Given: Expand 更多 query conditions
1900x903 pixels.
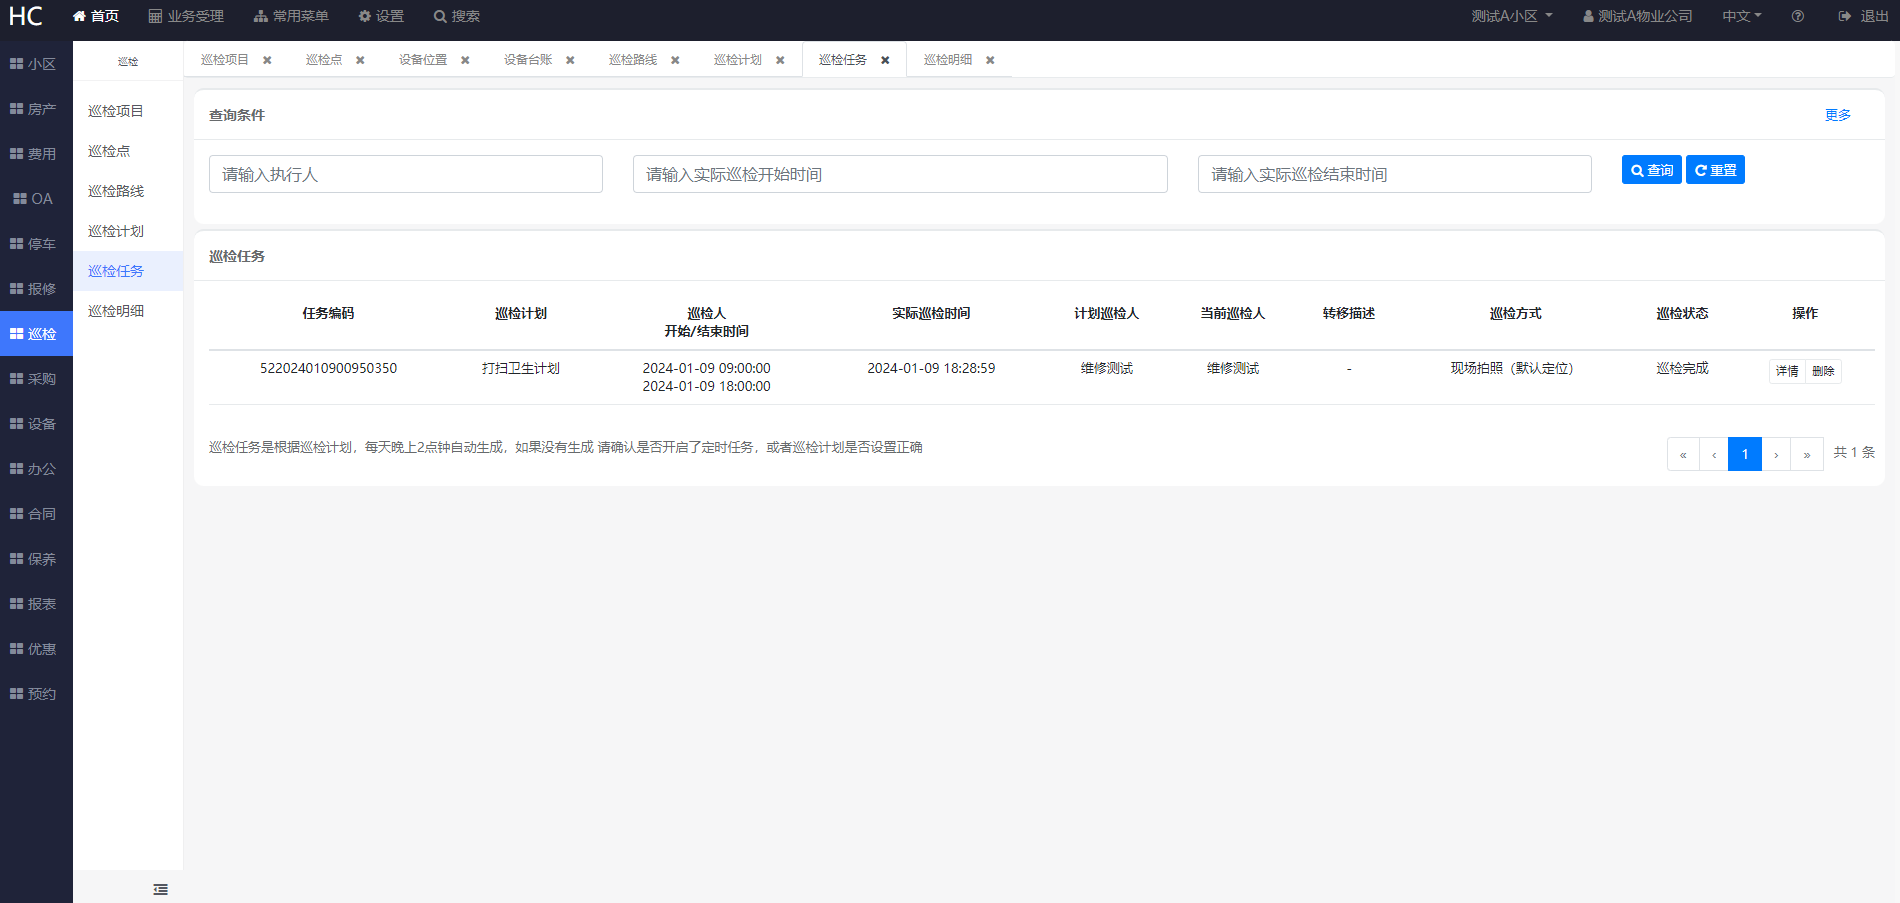Looking at the screenshot, I should [1837, 115].
